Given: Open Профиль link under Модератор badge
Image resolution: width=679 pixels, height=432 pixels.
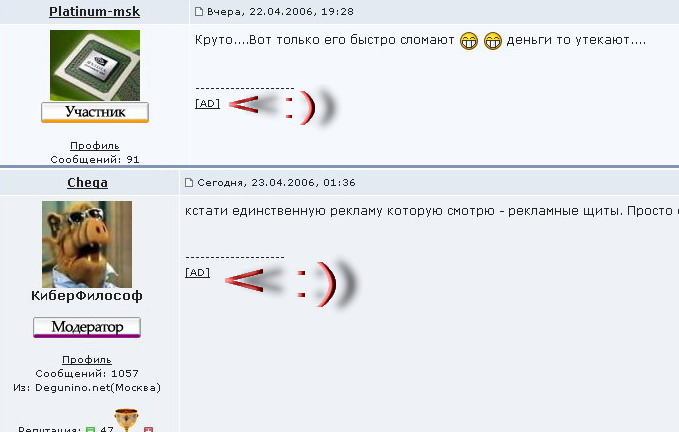Looking at the screenshot, I should pyautogui.click(x=87, y=360).
